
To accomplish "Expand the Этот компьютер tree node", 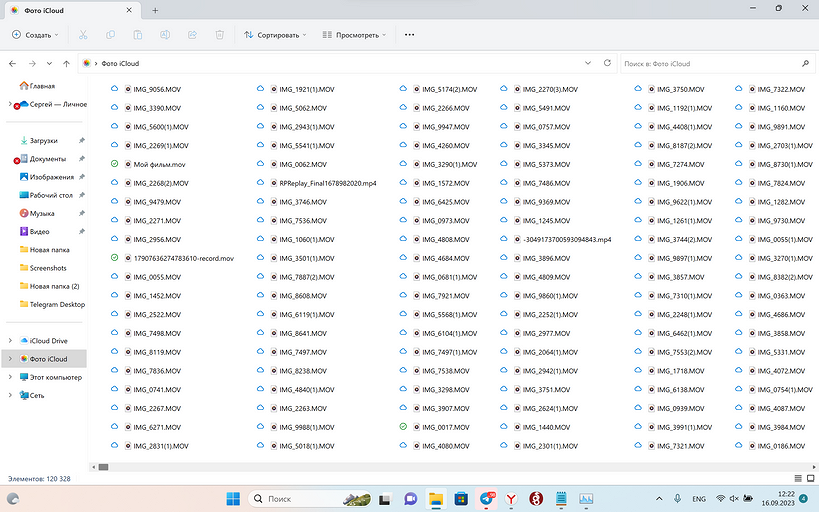I will [10, 377].
